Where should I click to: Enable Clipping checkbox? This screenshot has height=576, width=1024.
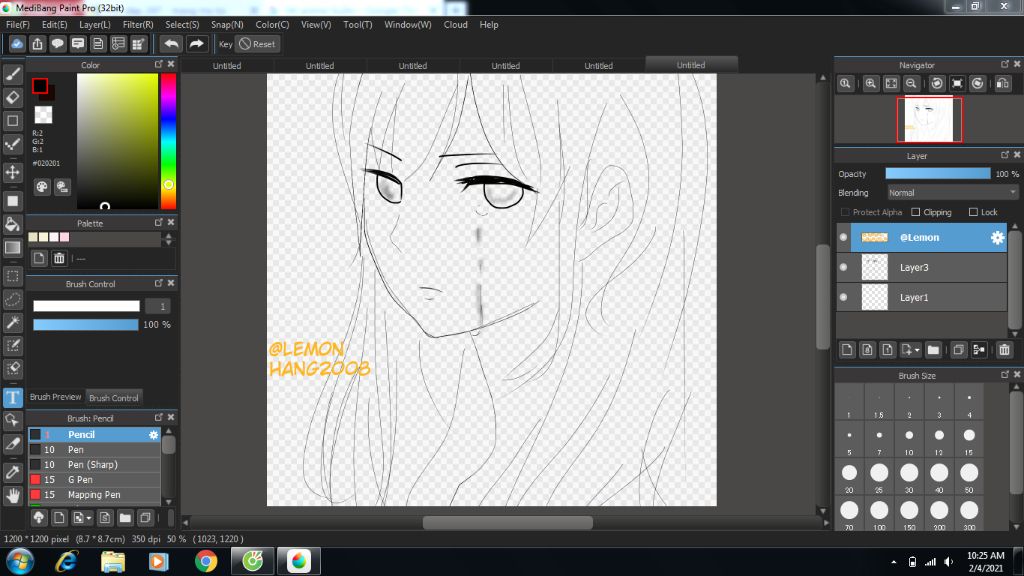(x=916, y=212)
